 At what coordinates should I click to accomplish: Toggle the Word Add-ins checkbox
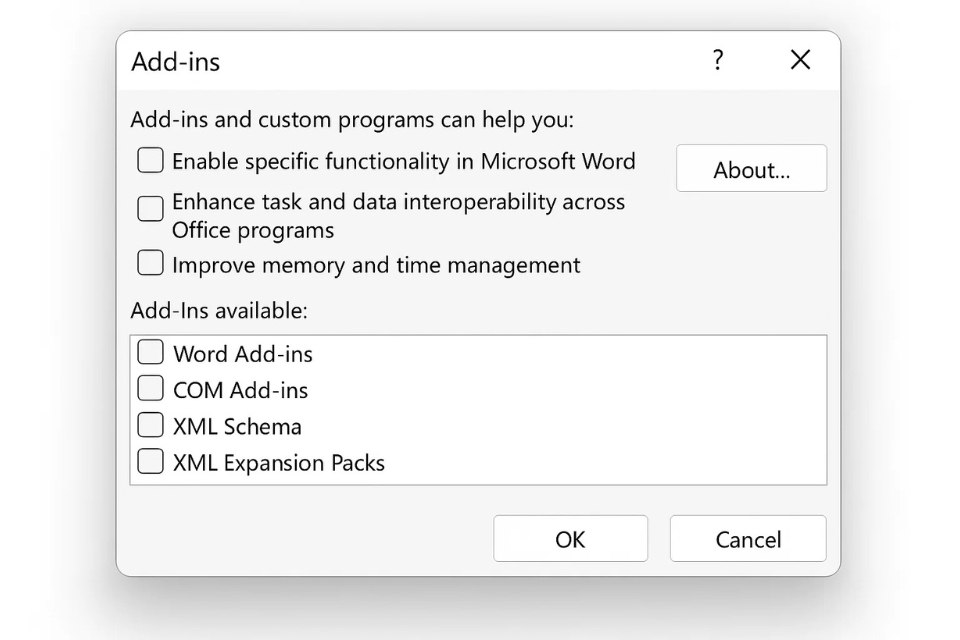point(150,352)
